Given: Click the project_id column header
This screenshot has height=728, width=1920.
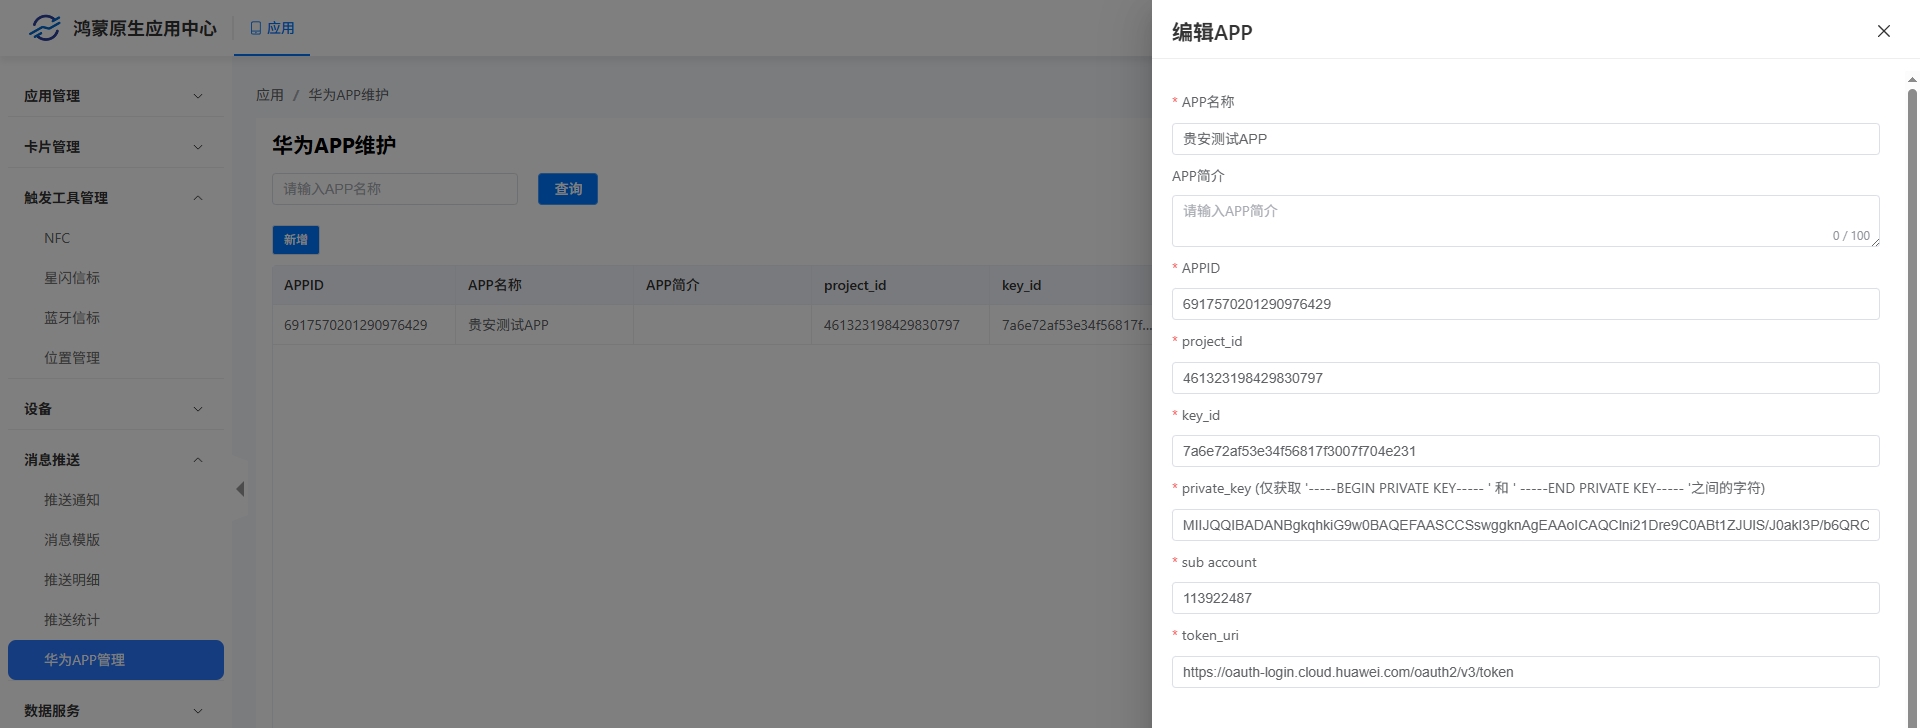Looking at the screenshot, I should click(x=901, y=285).
